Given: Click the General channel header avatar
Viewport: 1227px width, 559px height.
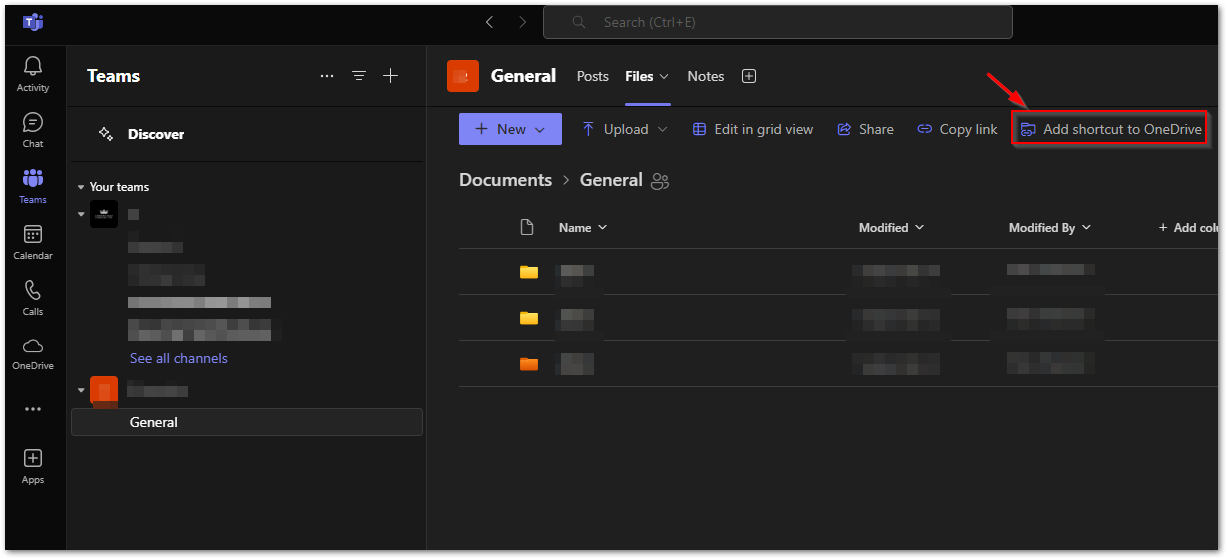Looking at the screenshot, I should pos(463,76).
